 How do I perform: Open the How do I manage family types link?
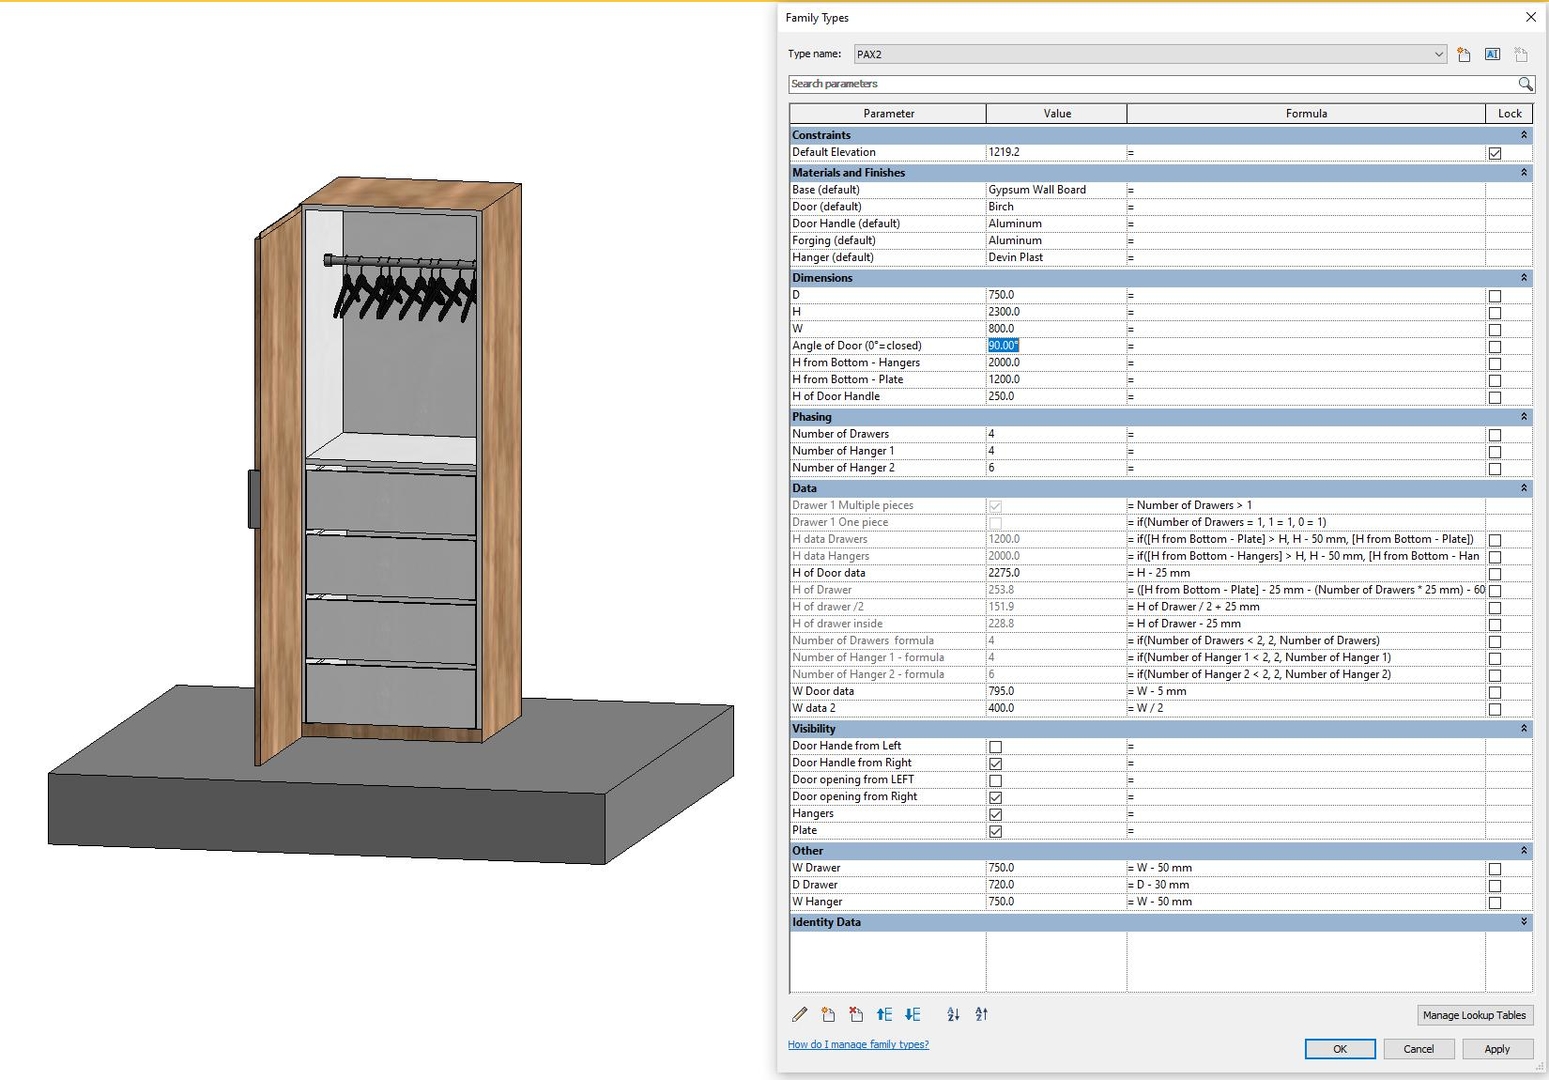click(x=857, y=1044)
